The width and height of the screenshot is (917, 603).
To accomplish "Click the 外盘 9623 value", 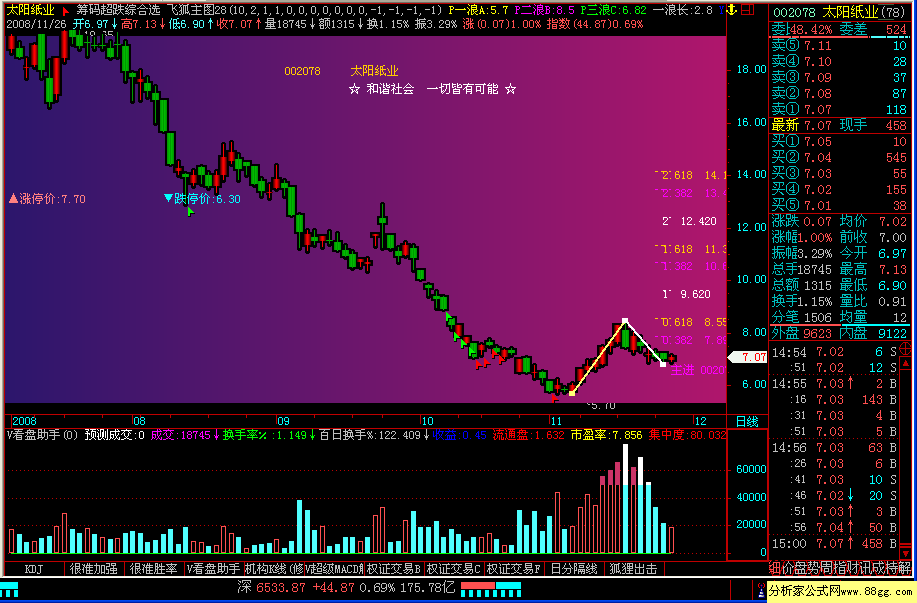I will [x=818, y=333].
